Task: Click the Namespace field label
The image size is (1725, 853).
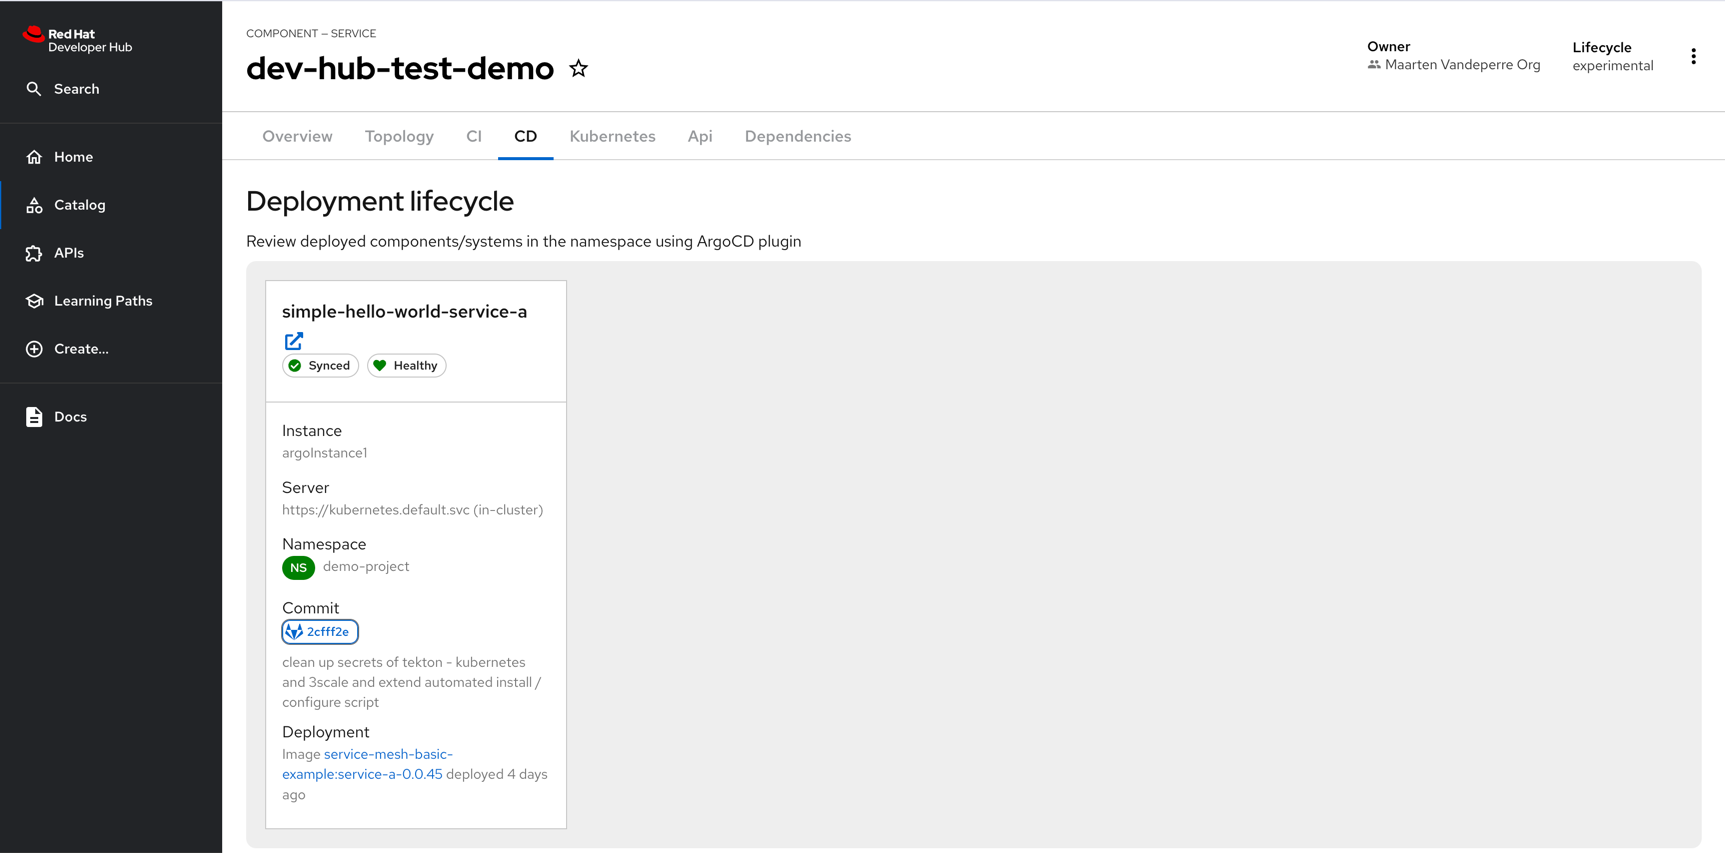Action: point(324,544)
